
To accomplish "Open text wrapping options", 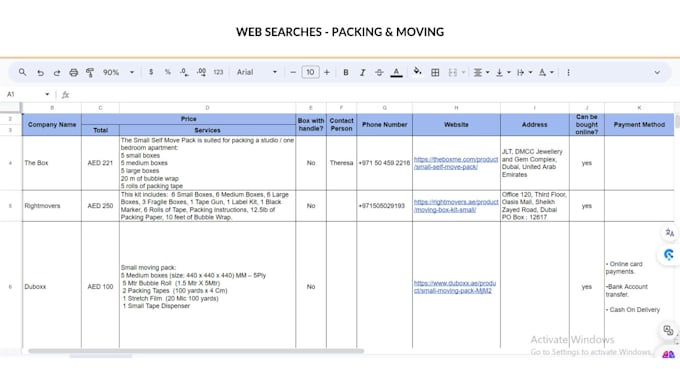I will tap(524, 72).
